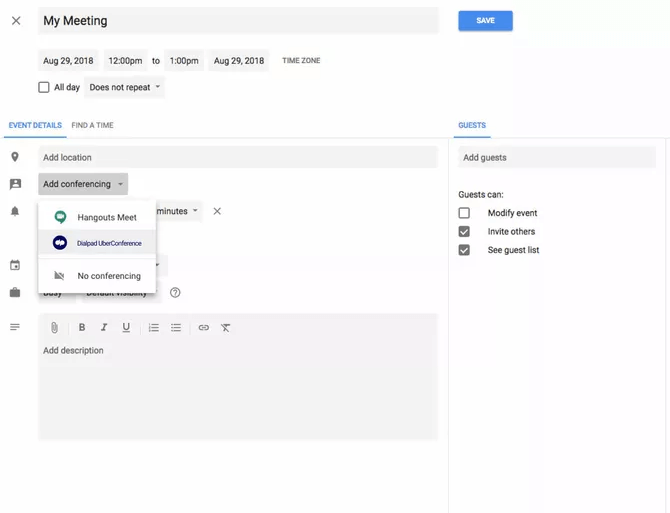Uncheck See guest list permission

464,250
